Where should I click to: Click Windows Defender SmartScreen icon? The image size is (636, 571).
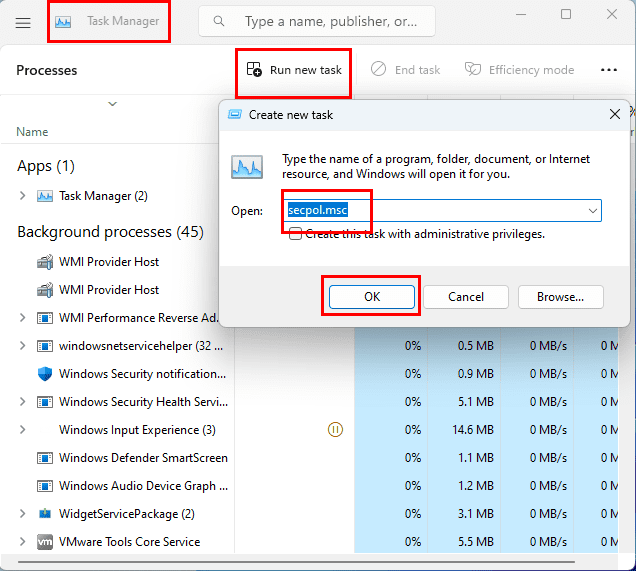pos(45,458)
